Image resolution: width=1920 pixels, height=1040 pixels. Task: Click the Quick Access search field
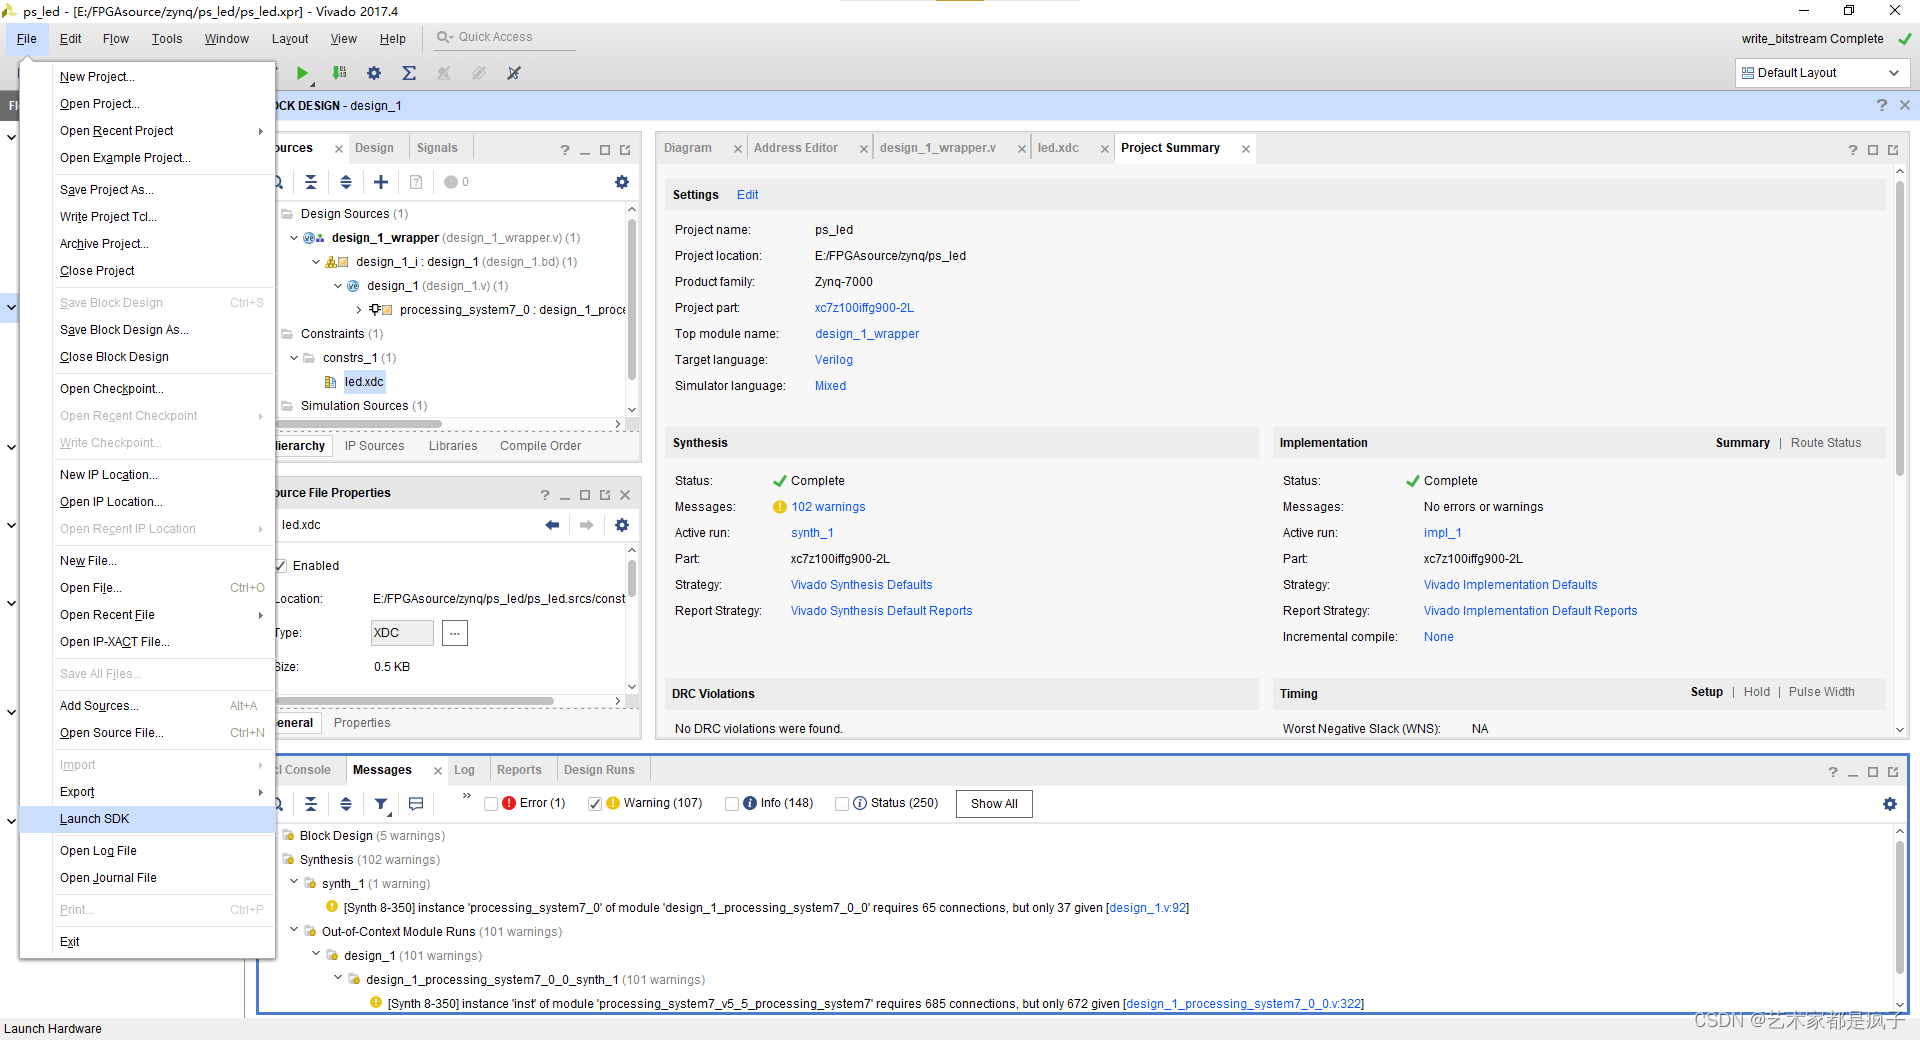click(505, 37)
